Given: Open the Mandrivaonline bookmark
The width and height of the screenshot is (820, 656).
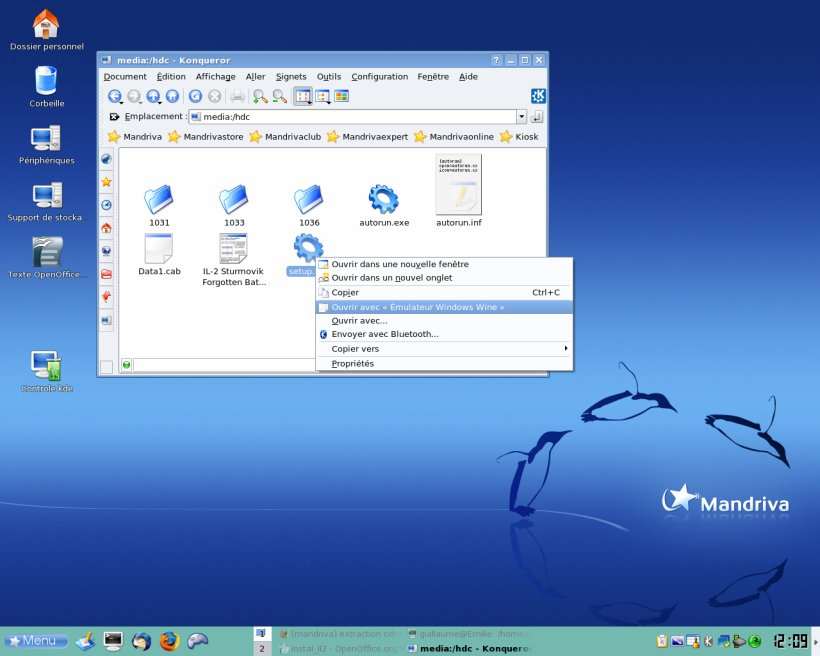Looking at the screenshot, I should point(454,137).
